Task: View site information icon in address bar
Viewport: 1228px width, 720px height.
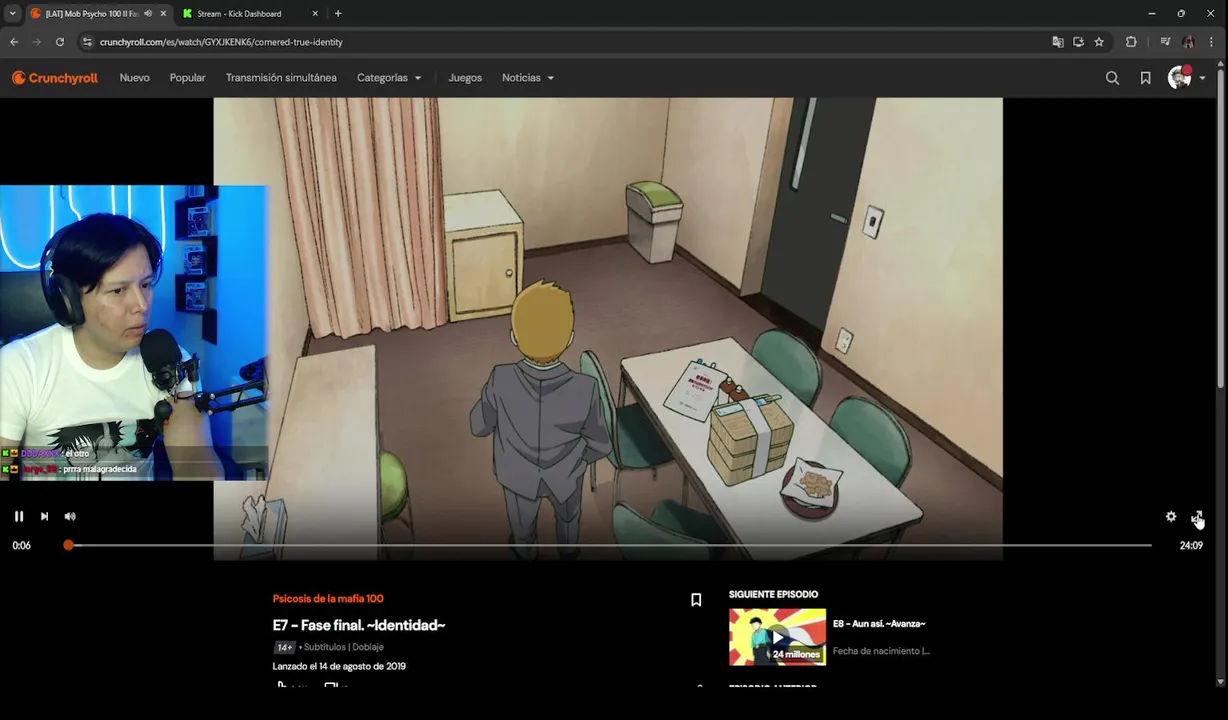Action: coord(87,42)
